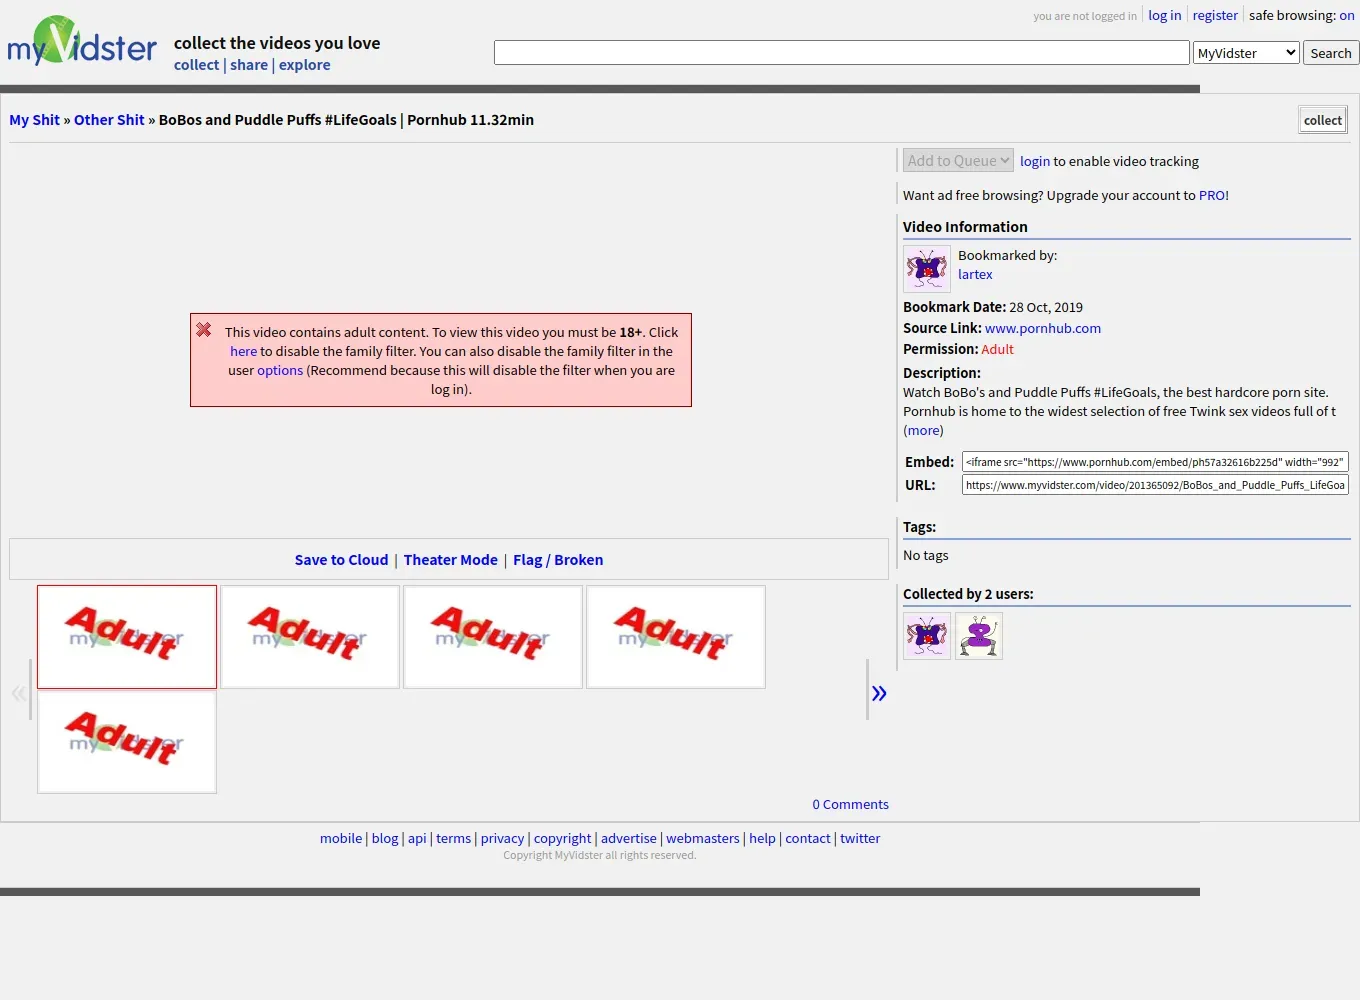Open the 'terms' footer link

453,839
